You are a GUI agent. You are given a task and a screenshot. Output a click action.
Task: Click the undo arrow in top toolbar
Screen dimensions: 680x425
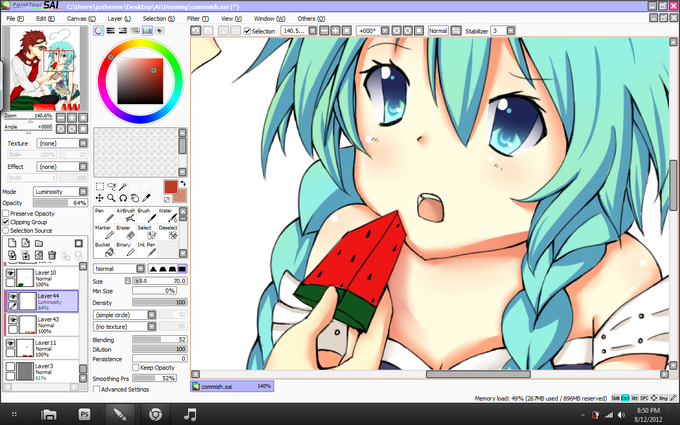pos(196,31)
